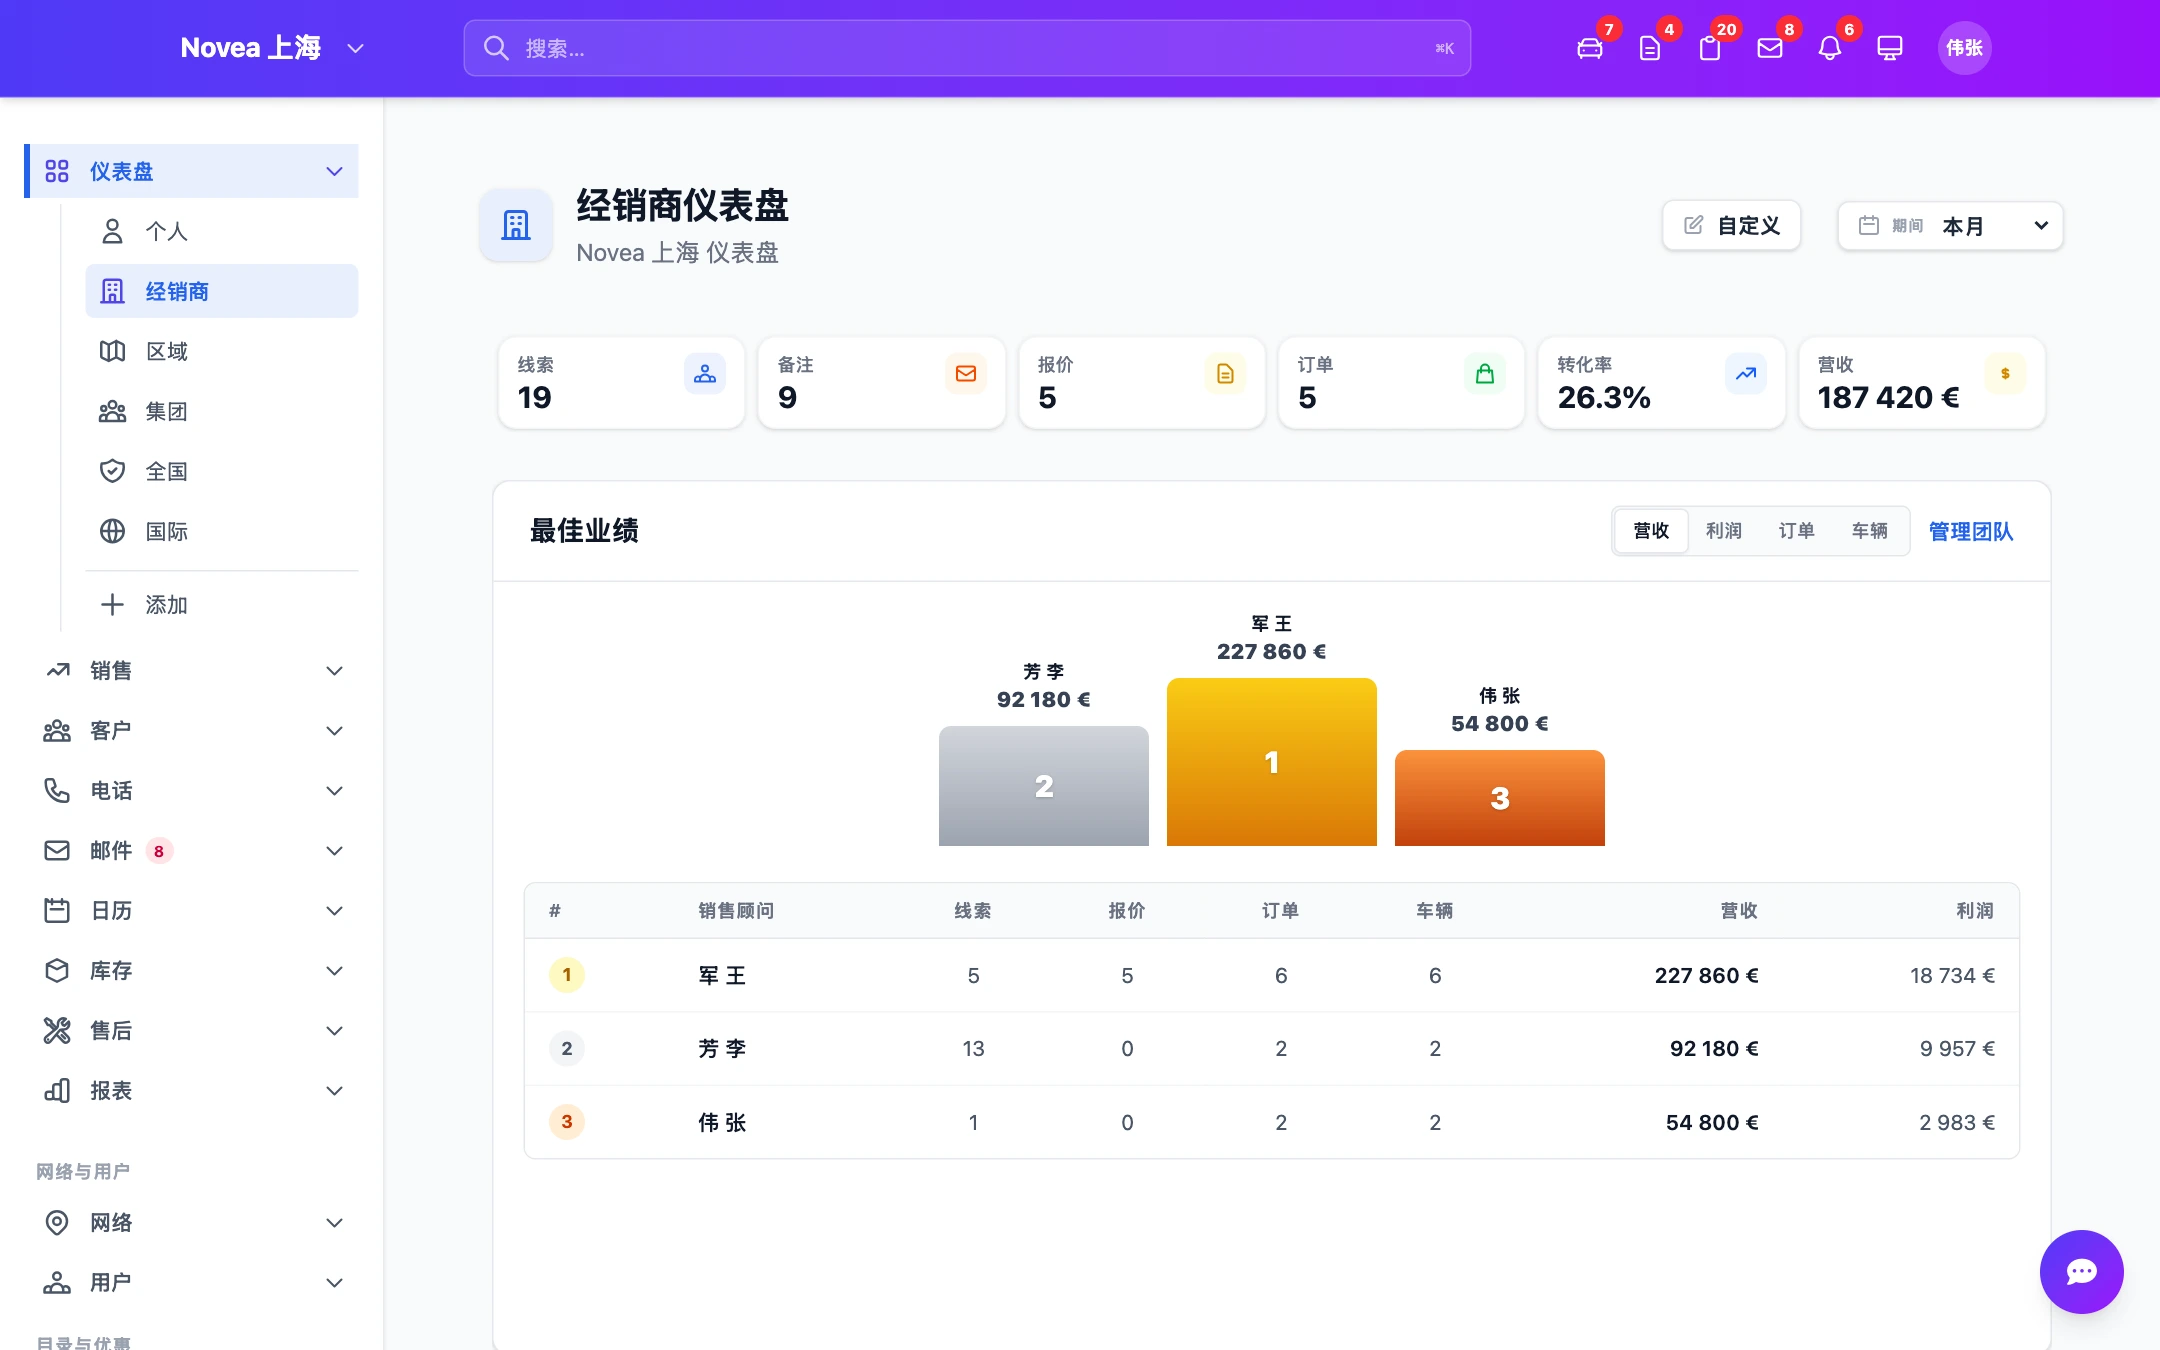The height and width of the screenshot is (1350, 2160).
Task: Click 芳 李 in the advisor table
Action: 722,1048
